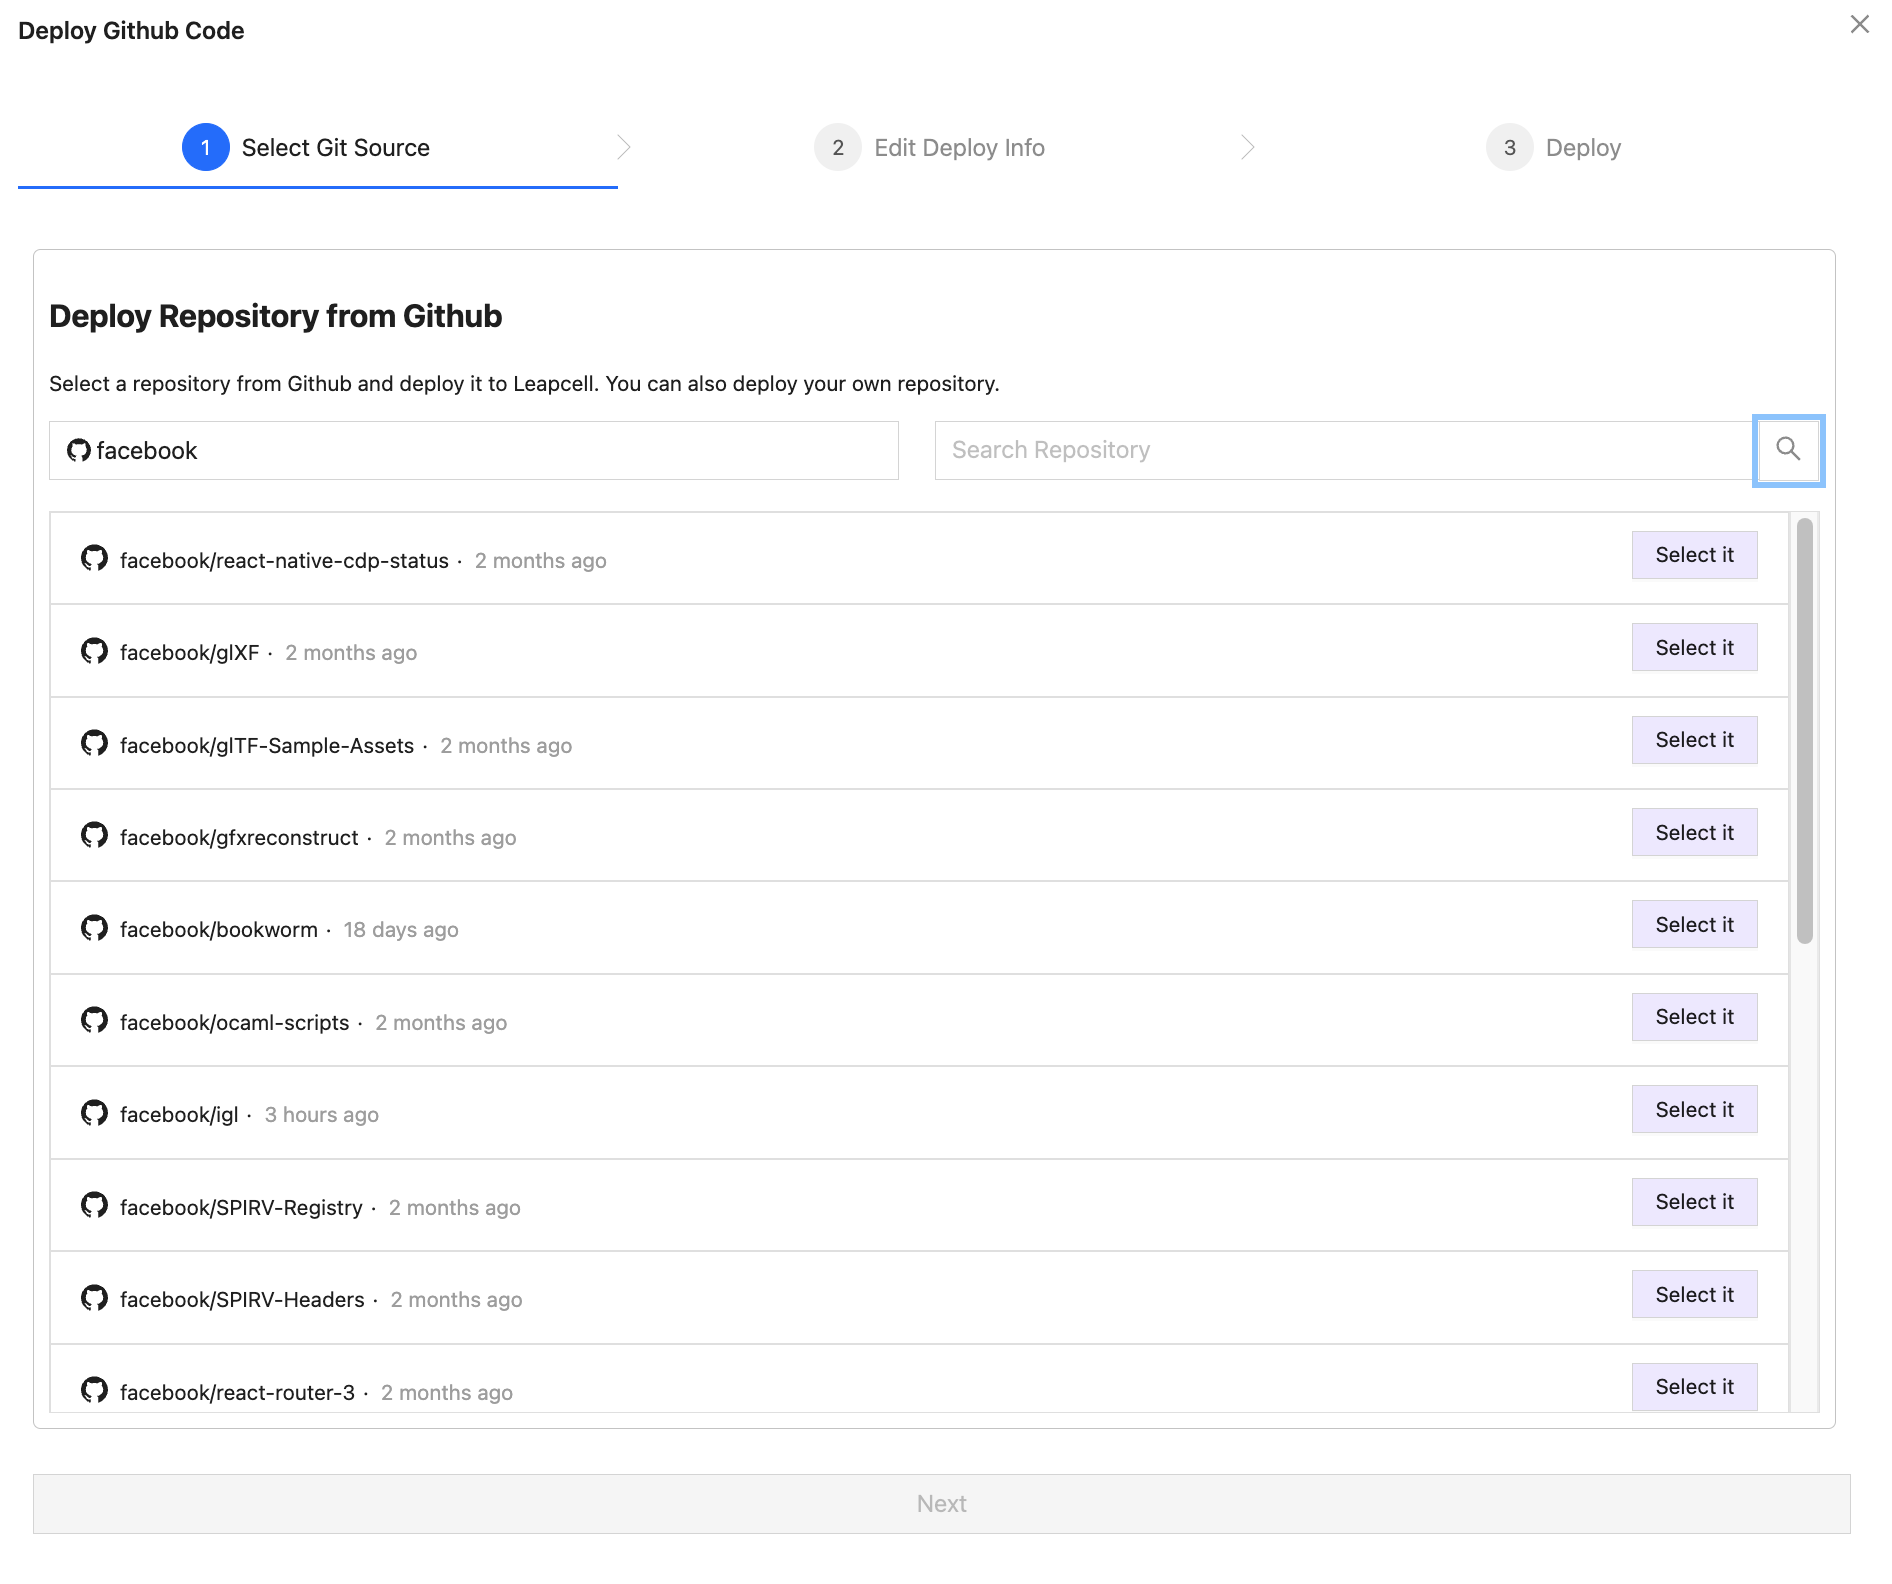Click the Deploy Repository from Github heading
The width and height of the screenshot is (1892, 1584).
[276, 316]
